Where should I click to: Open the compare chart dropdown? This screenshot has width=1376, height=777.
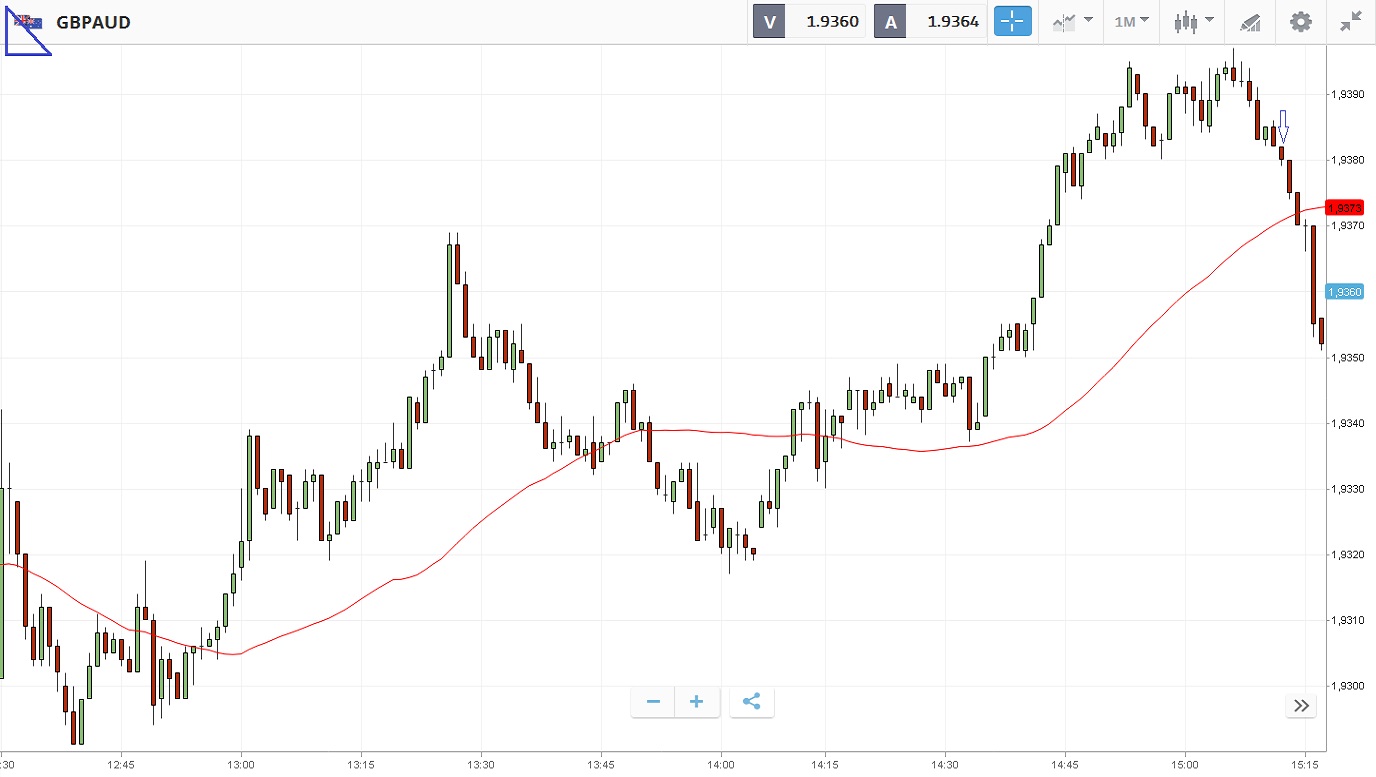[x=1072, y=21]
